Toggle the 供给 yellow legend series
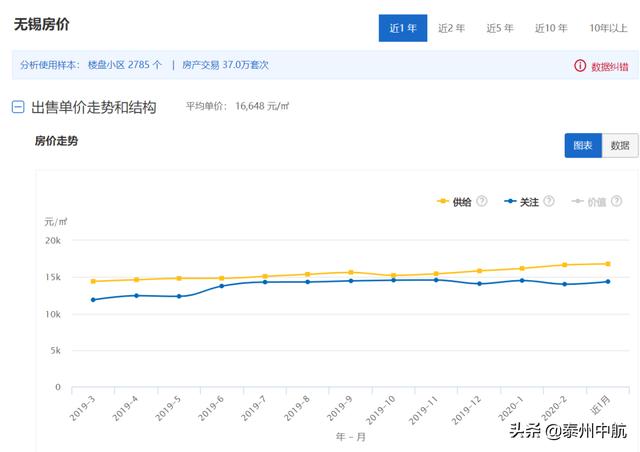The height and width of the screenshot is (452, 640). (x=454, y=202)
